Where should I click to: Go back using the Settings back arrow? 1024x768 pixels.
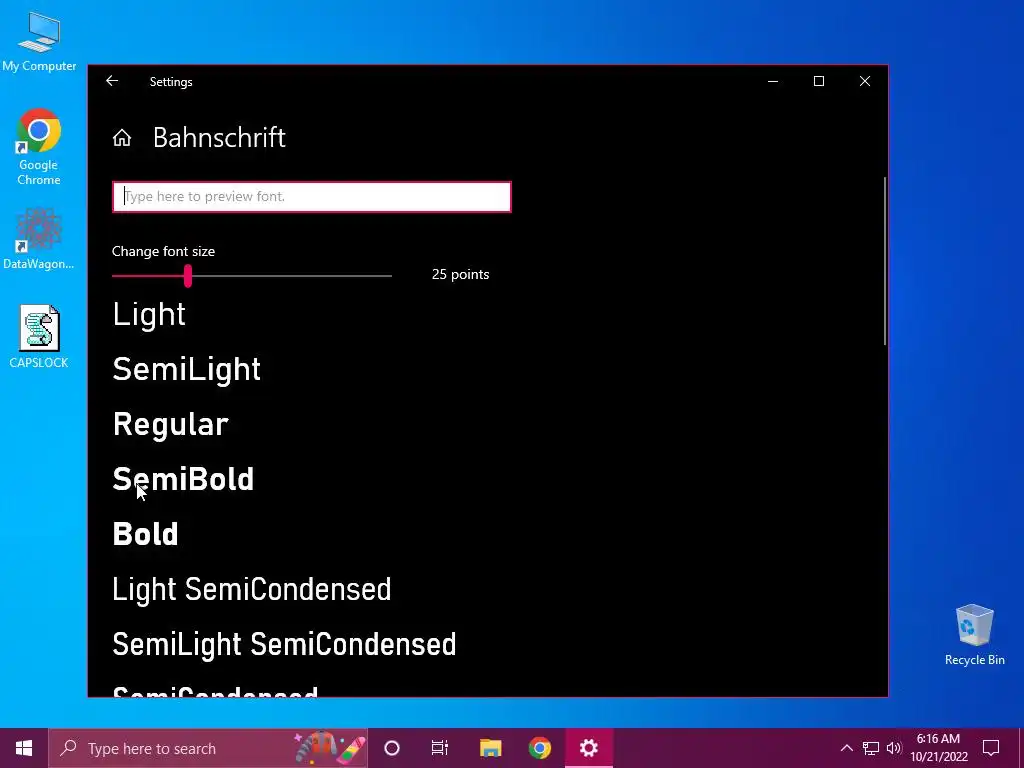pyautogui.click(x=112, y=81)
